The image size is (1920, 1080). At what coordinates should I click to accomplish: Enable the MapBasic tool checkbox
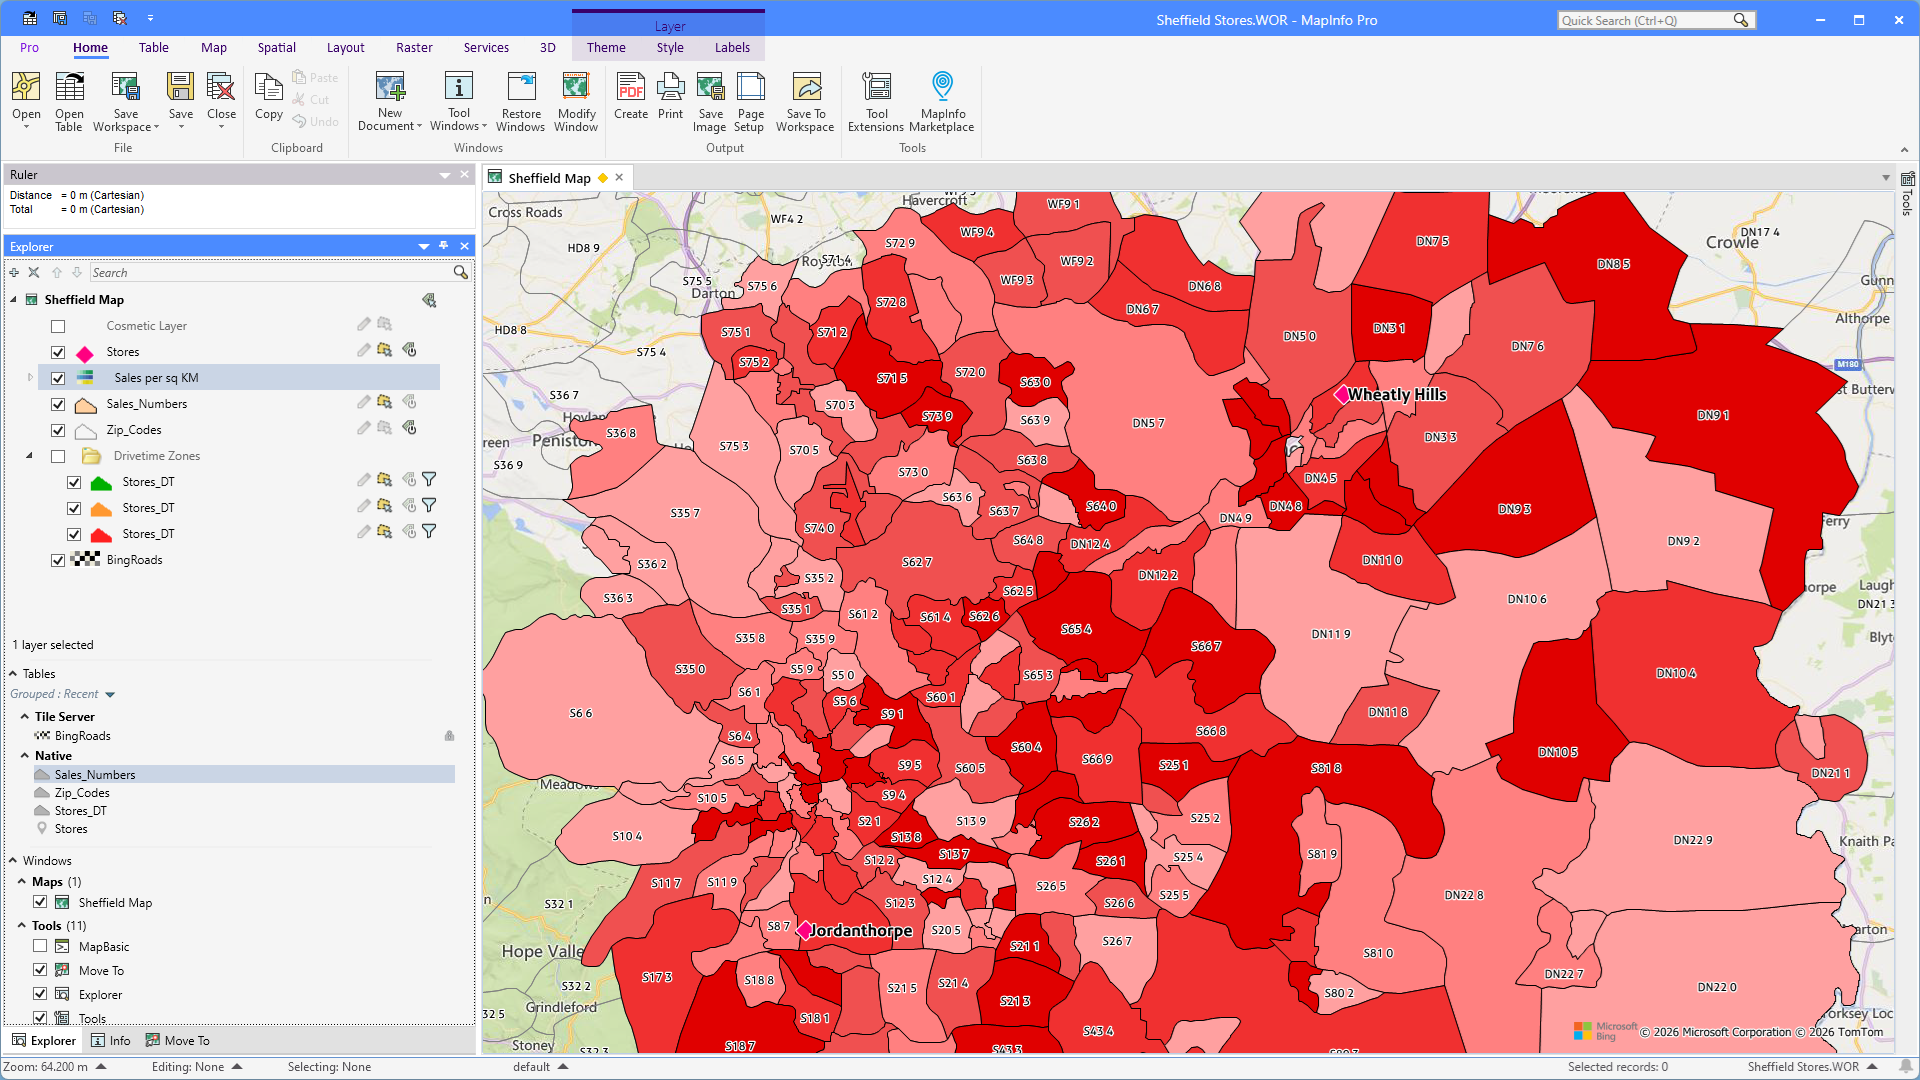[40, 946]
